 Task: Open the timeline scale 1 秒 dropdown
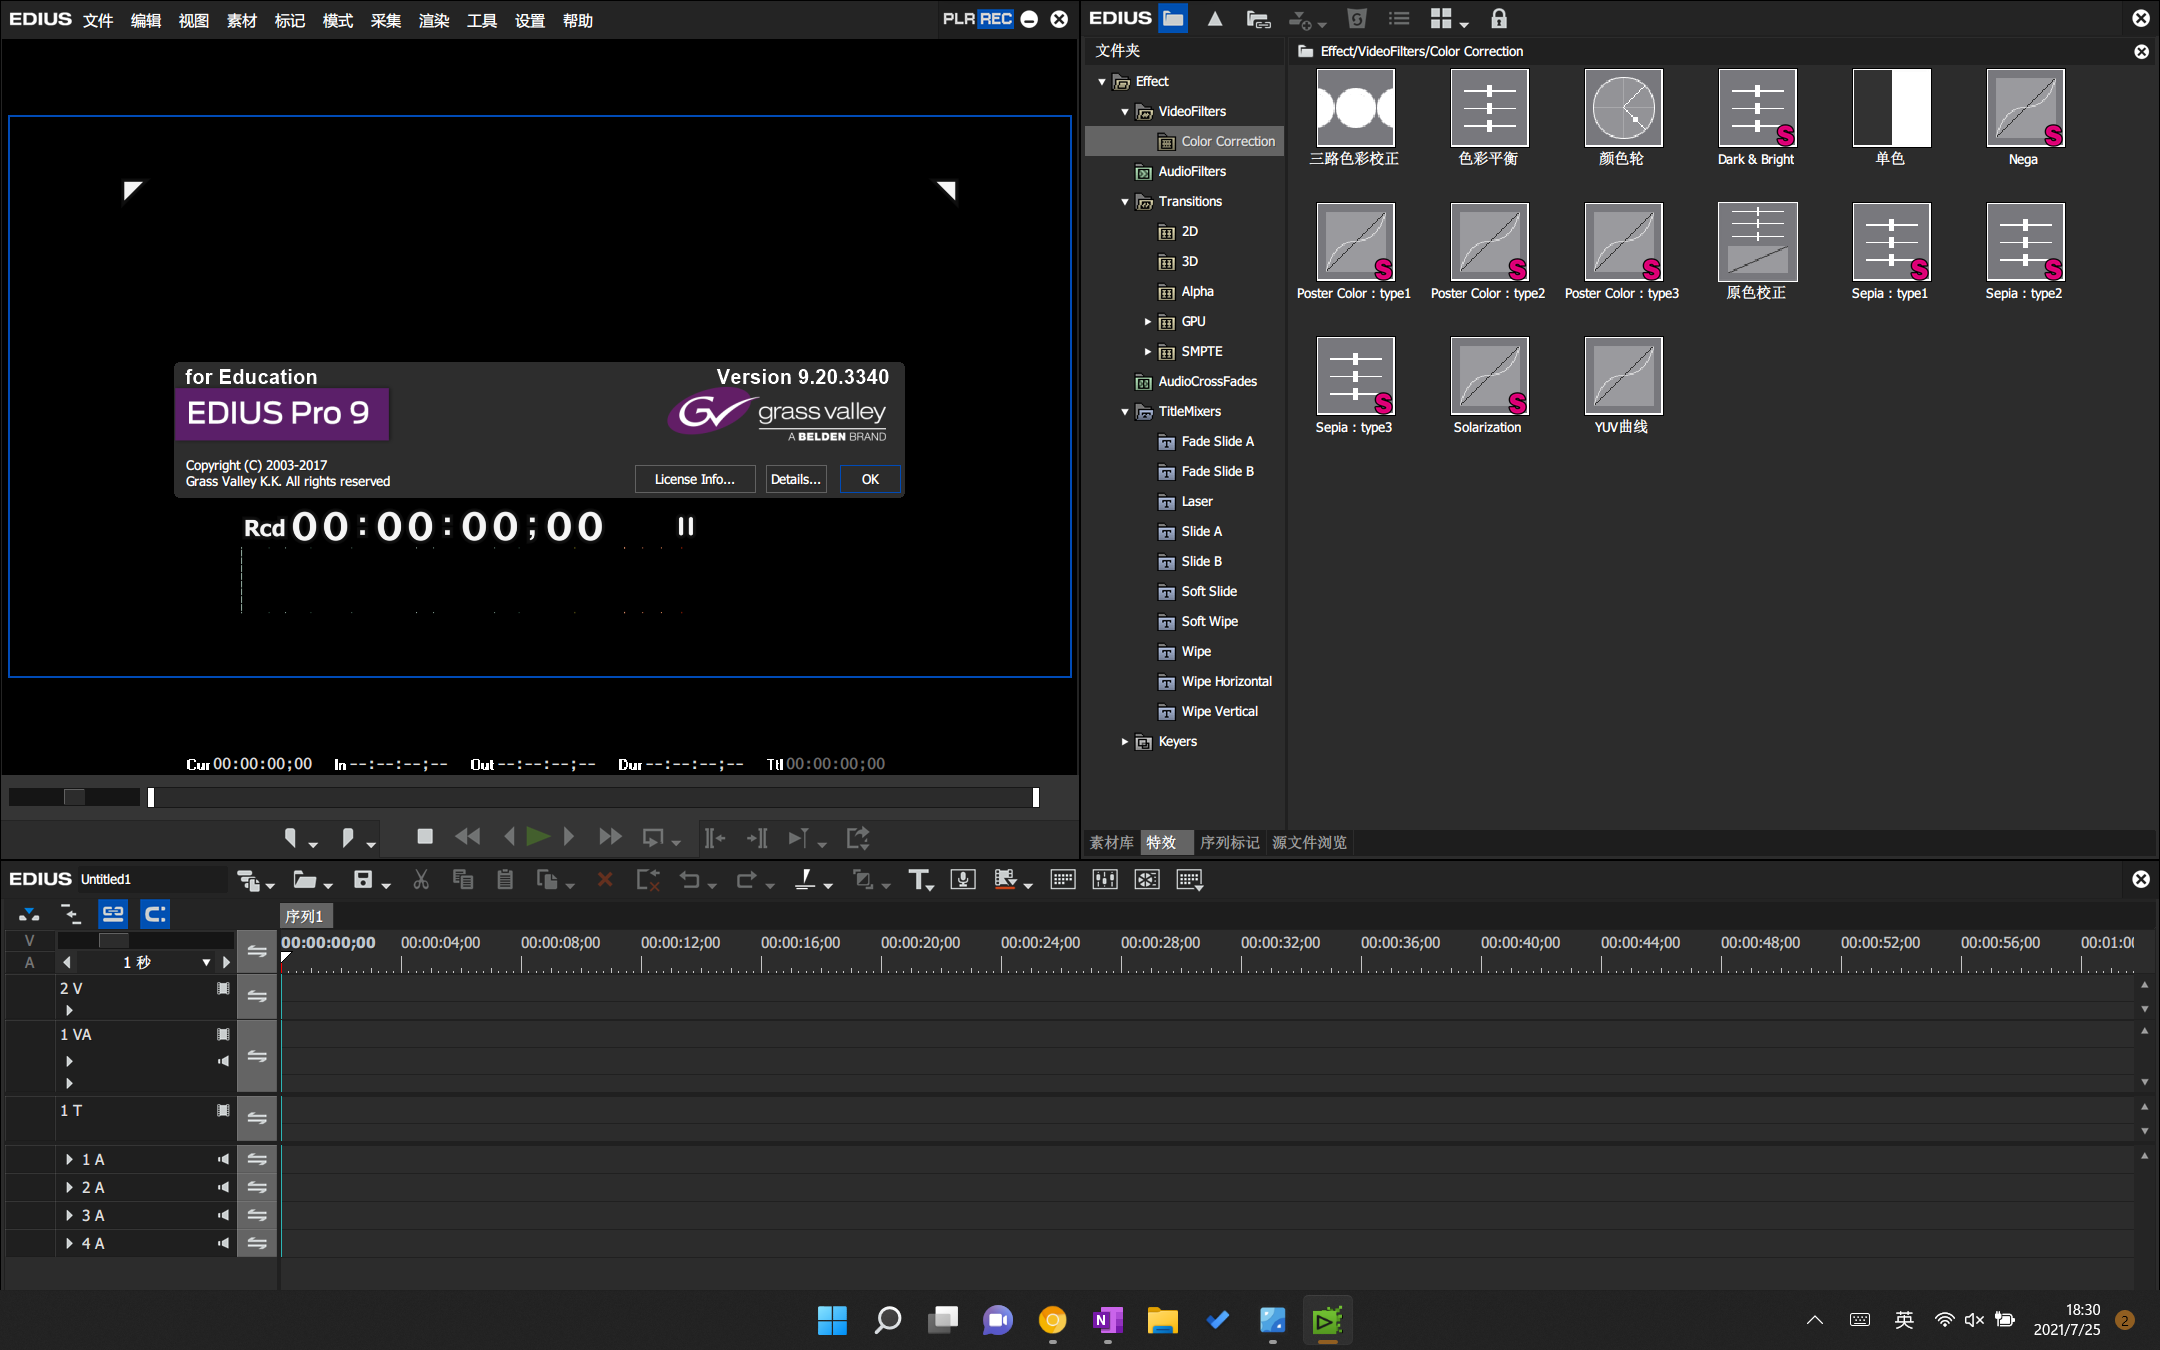(206, 963)
